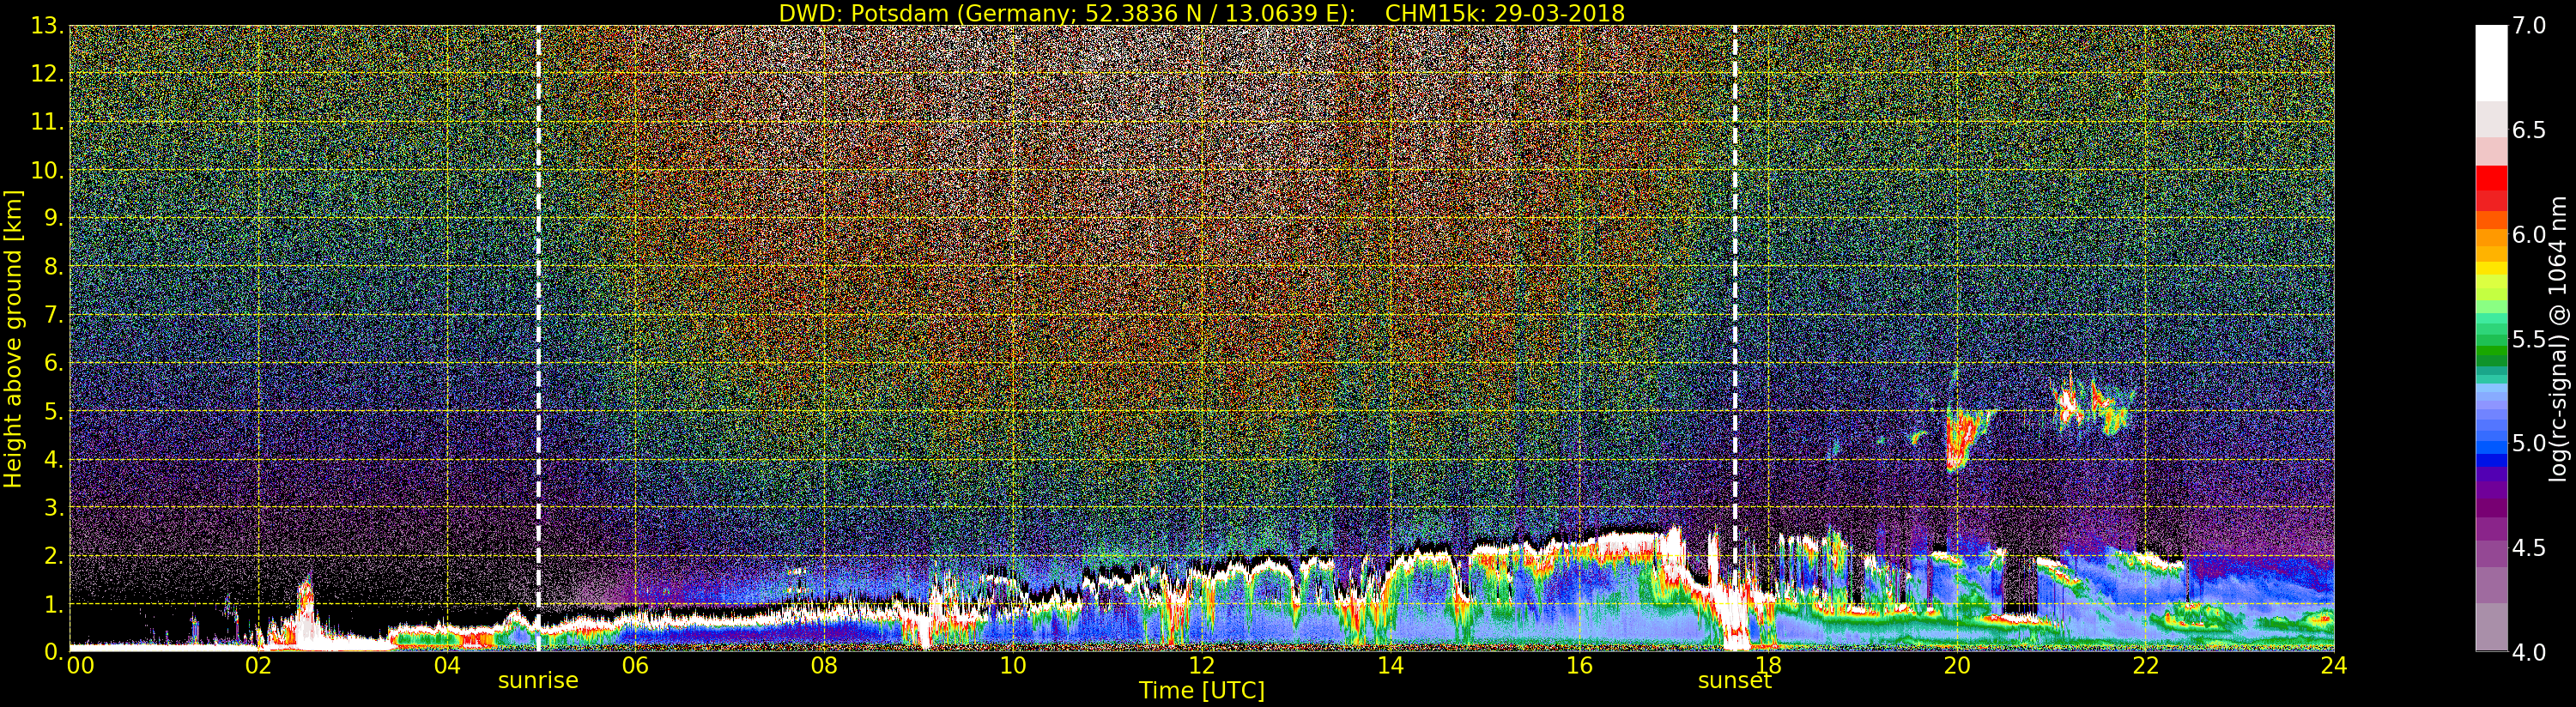Click the colorbar tick label '5.0'
Viewport: 2576px width, 707px height.
coord(2529,443)
